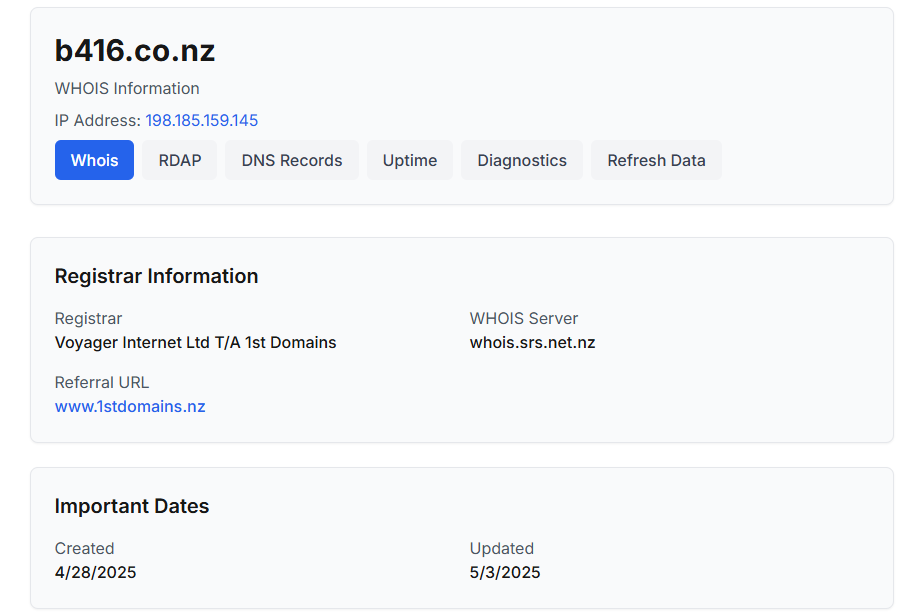The image size is (906, 614).
Task: Click the Updated date 5/3/2025
Action: [505, 572]
